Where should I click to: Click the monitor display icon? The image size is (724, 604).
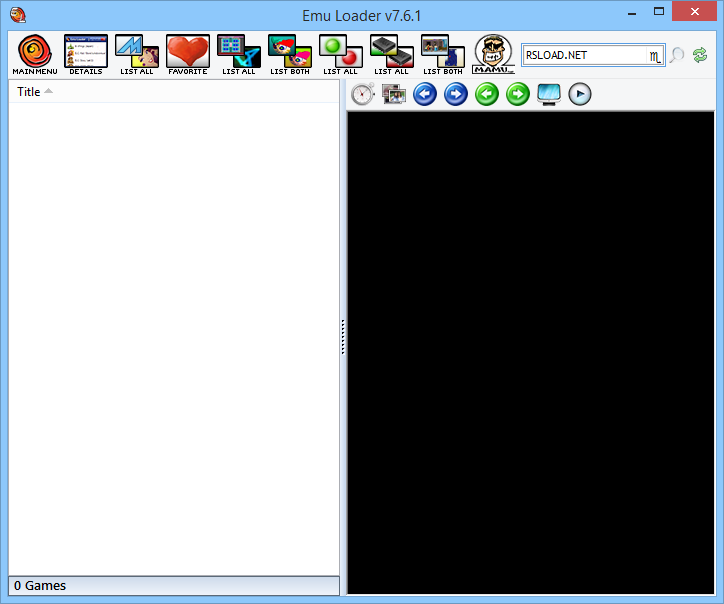click(x=549, y=94)
